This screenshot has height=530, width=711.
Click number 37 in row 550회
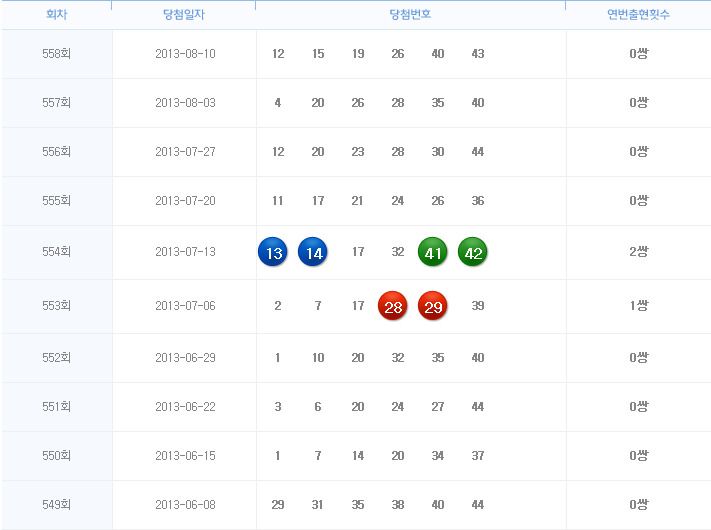pos(477,456)
